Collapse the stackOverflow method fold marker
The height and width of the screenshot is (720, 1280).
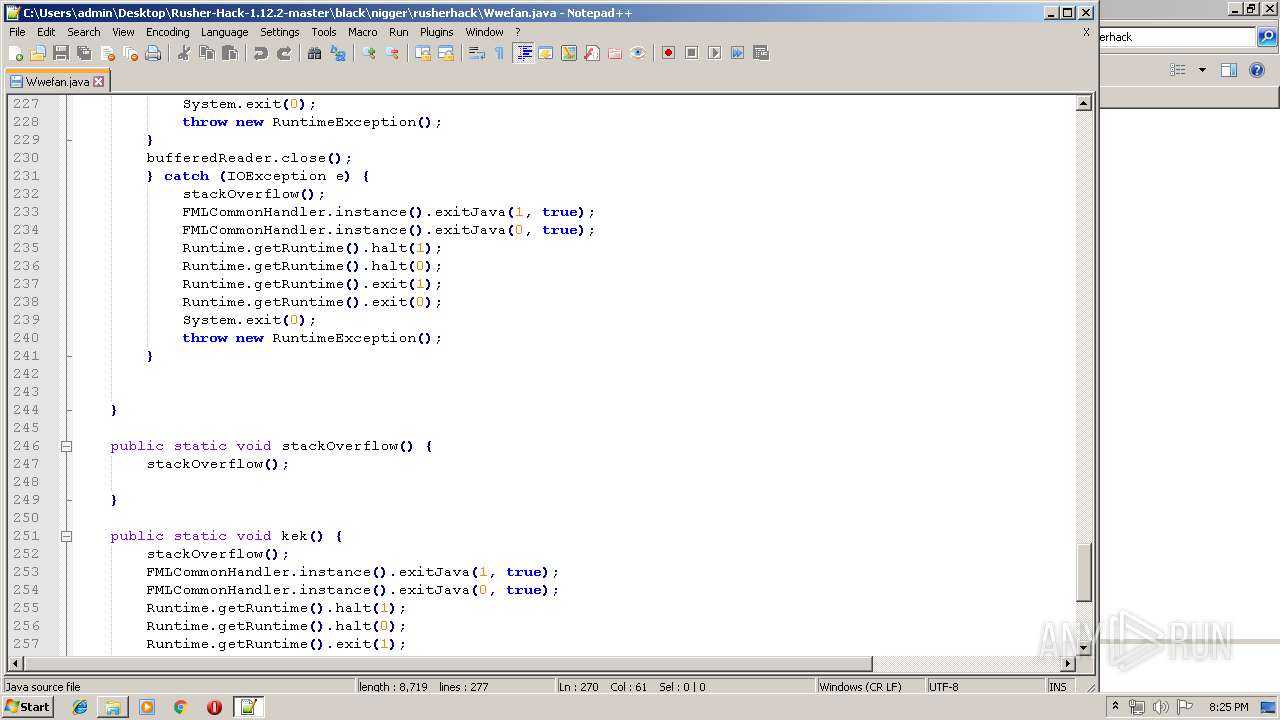click(66, 446)
